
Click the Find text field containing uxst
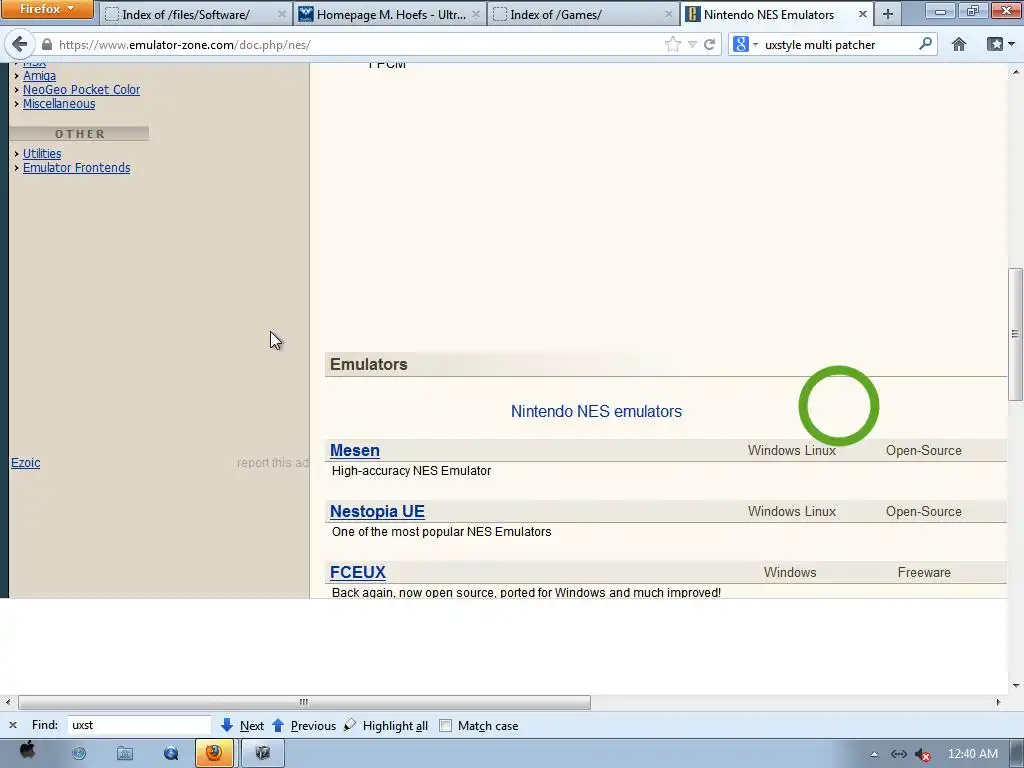click(x=139, y=725)
